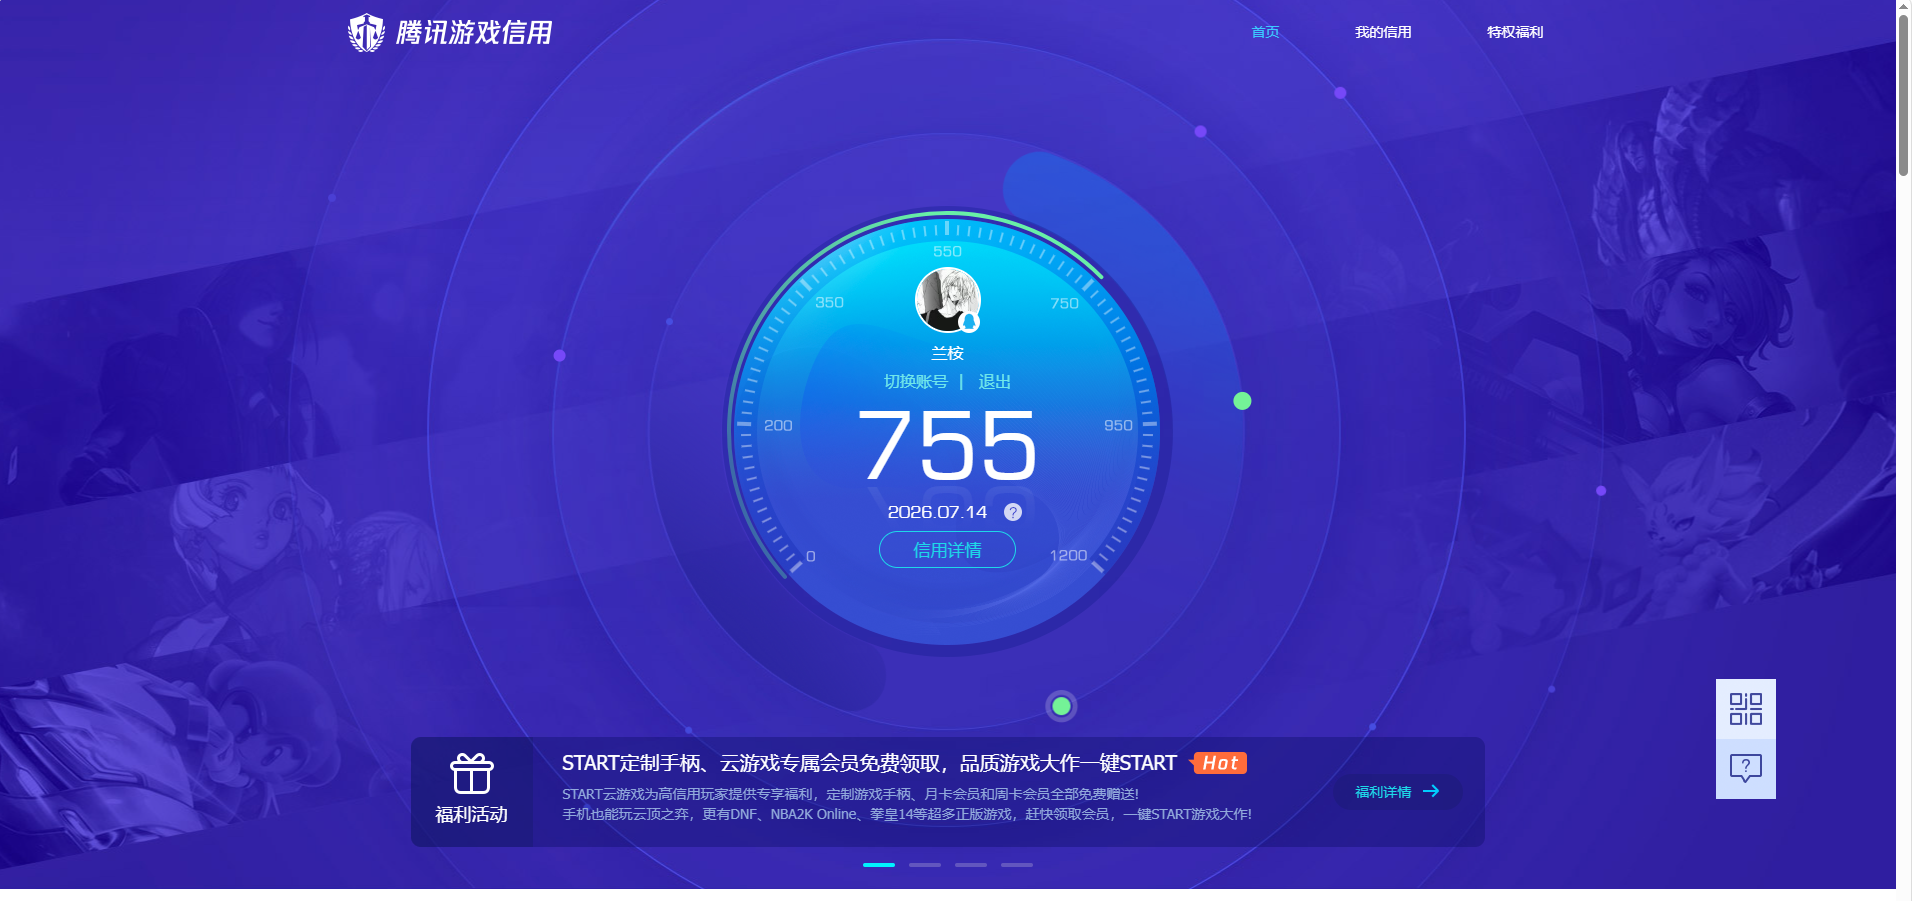Image resolution: width=1914 pixels, height=901 pixels.
Task: Click the gift box 福利活动 icon
Action: (x=471, y=774)
